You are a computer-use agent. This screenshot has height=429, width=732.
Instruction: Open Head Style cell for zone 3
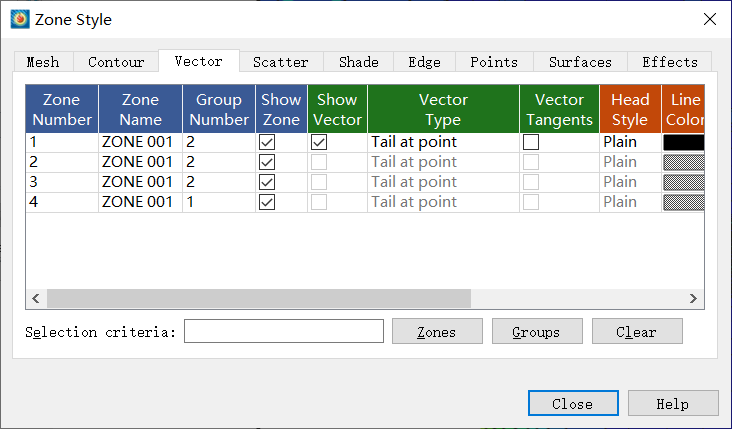[x=630, y=183]
